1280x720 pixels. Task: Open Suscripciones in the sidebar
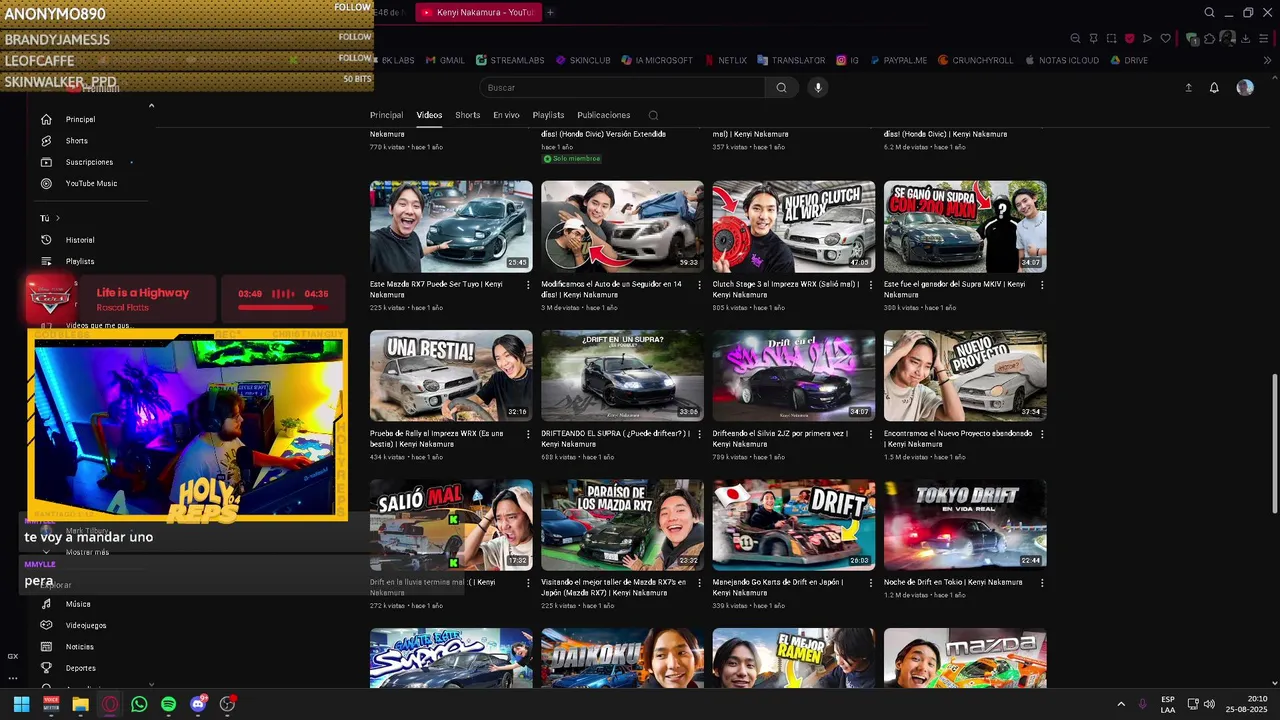pos(89,162)
